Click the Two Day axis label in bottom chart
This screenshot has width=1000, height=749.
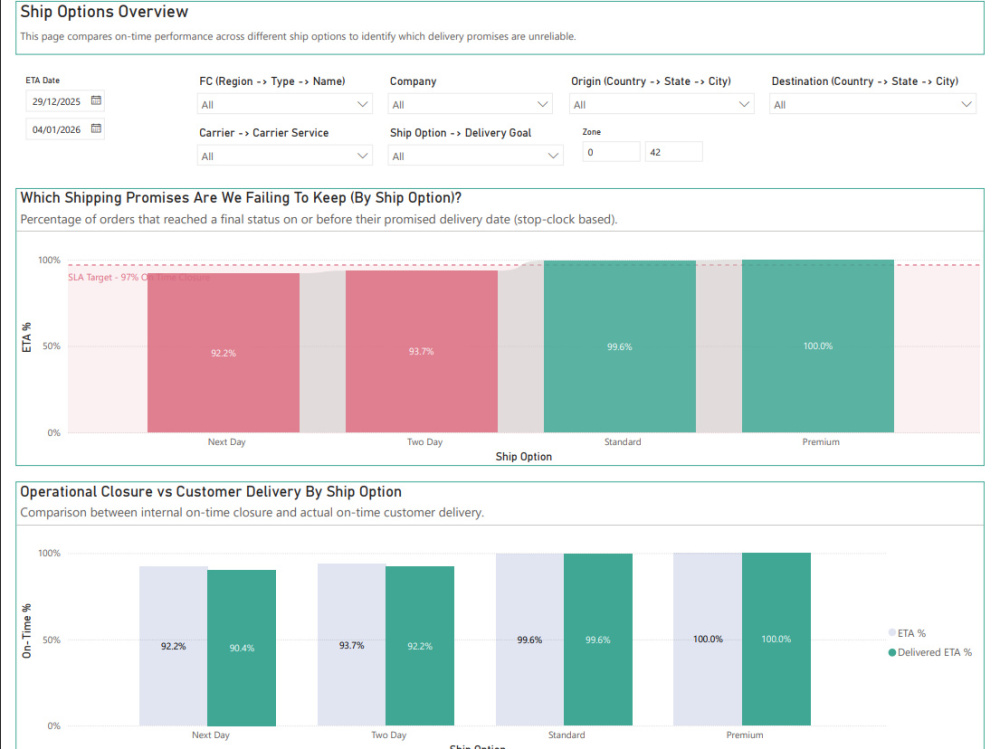coord(389,735)
